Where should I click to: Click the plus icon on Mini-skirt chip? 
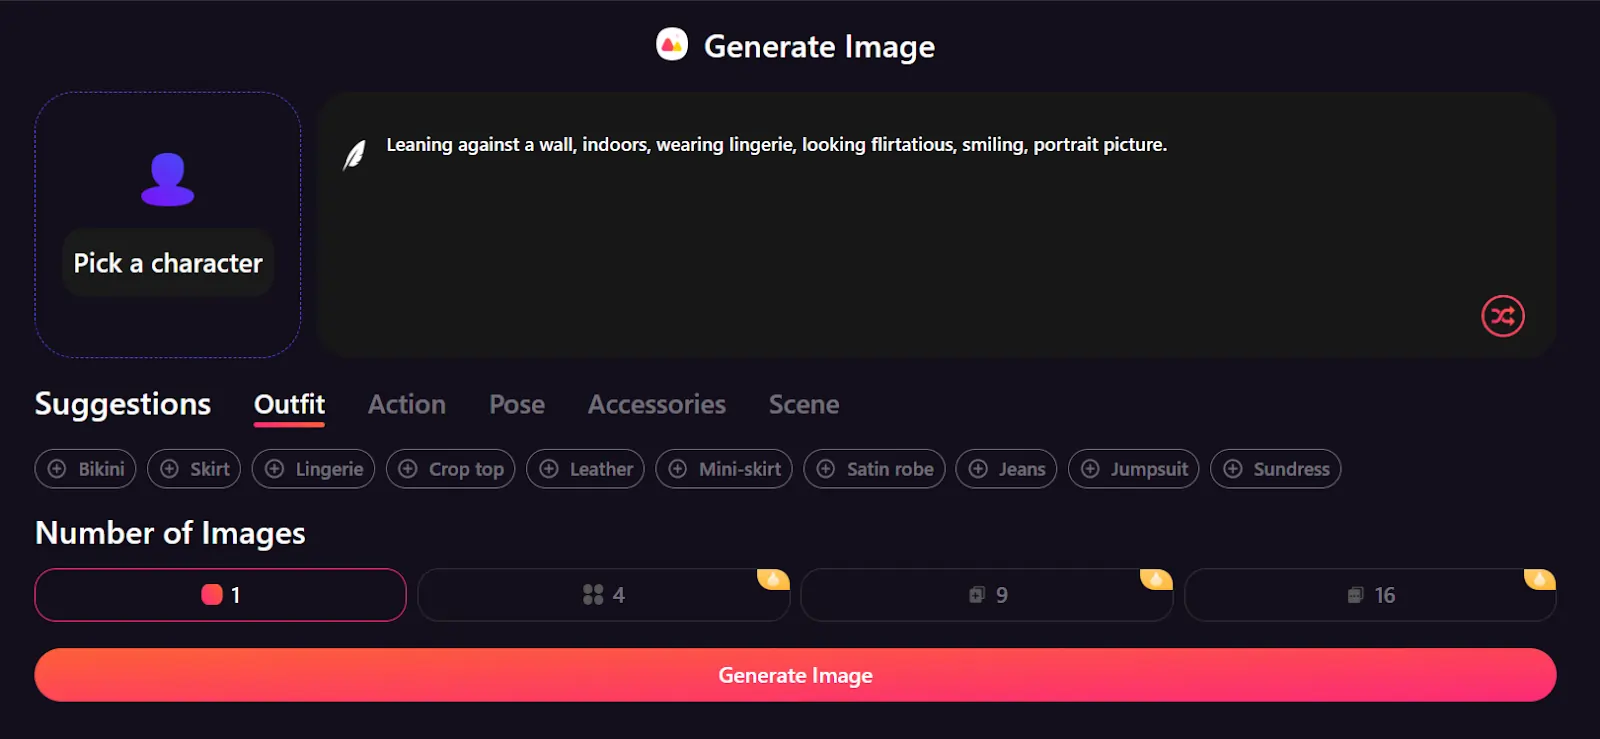coord(678,469)
